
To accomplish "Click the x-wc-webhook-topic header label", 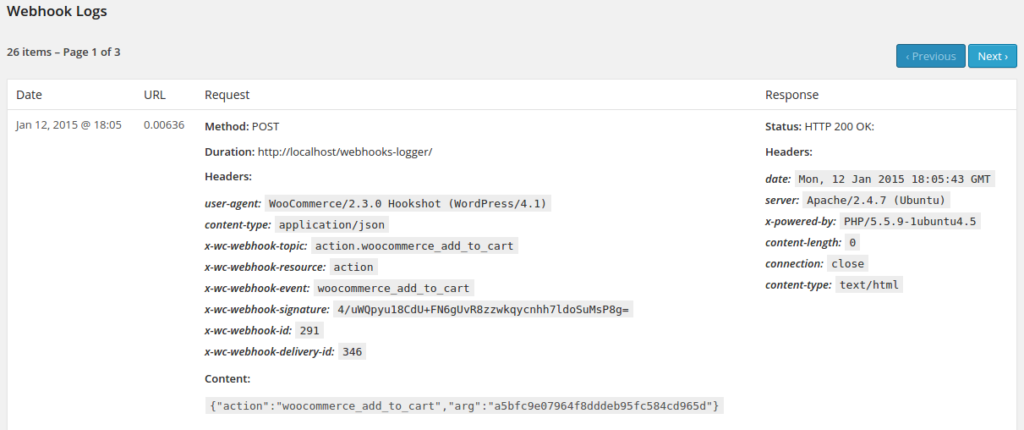I will click(256, 246).
